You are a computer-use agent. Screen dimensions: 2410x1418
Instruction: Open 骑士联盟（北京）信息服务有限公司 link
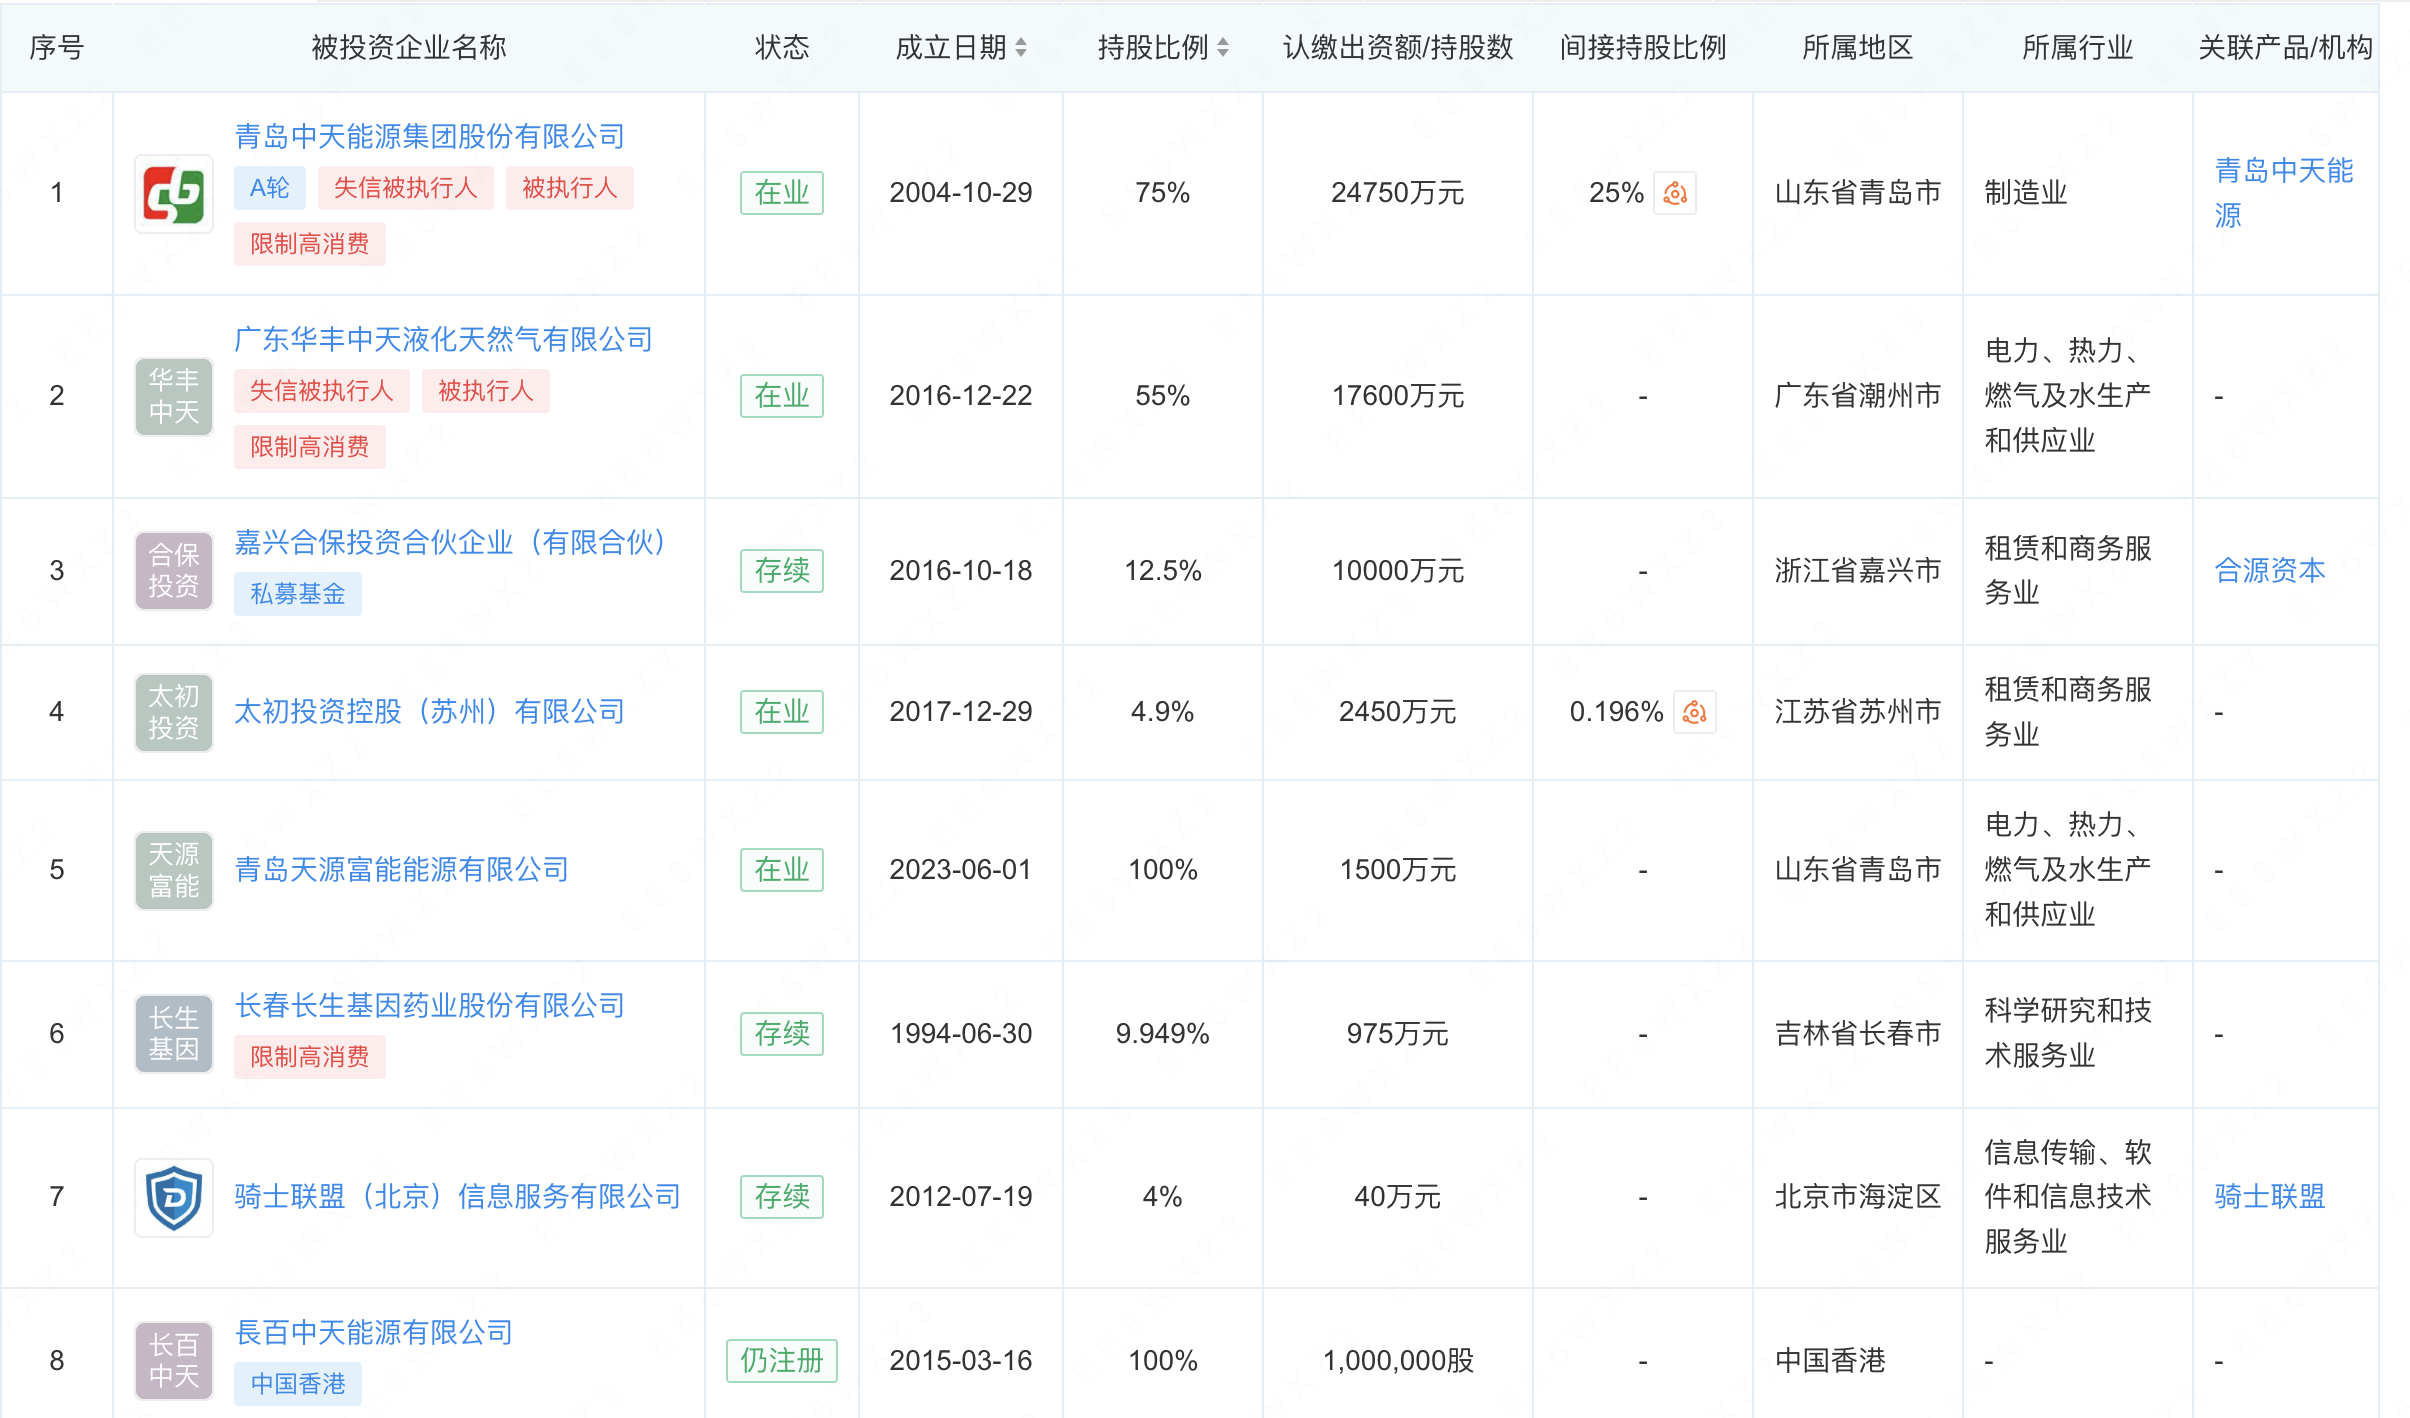click(458, 1197)
